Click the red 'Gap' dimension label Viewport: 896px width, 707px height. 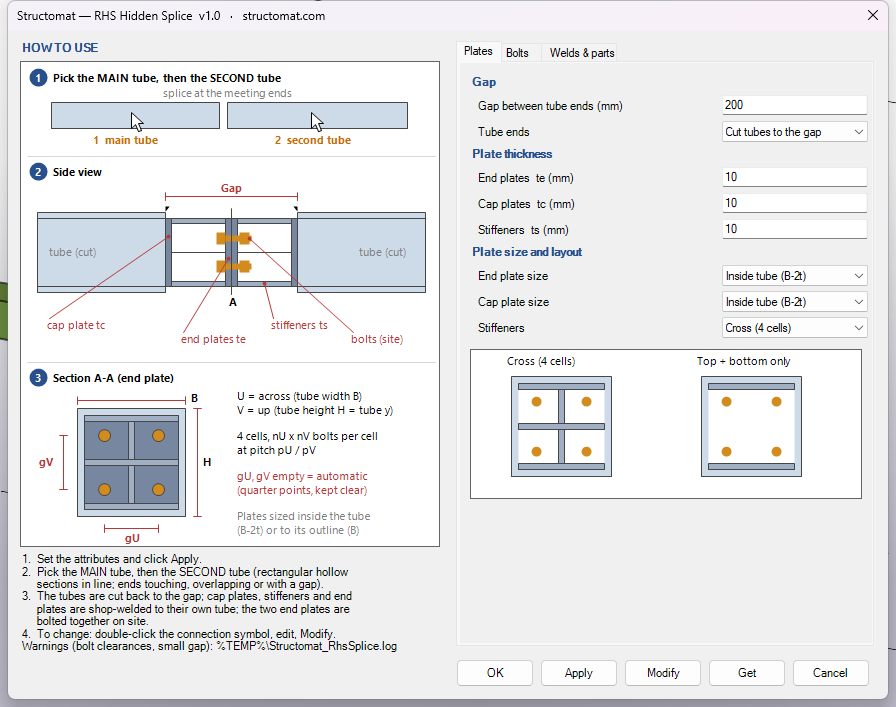click(x=231, y=188)
